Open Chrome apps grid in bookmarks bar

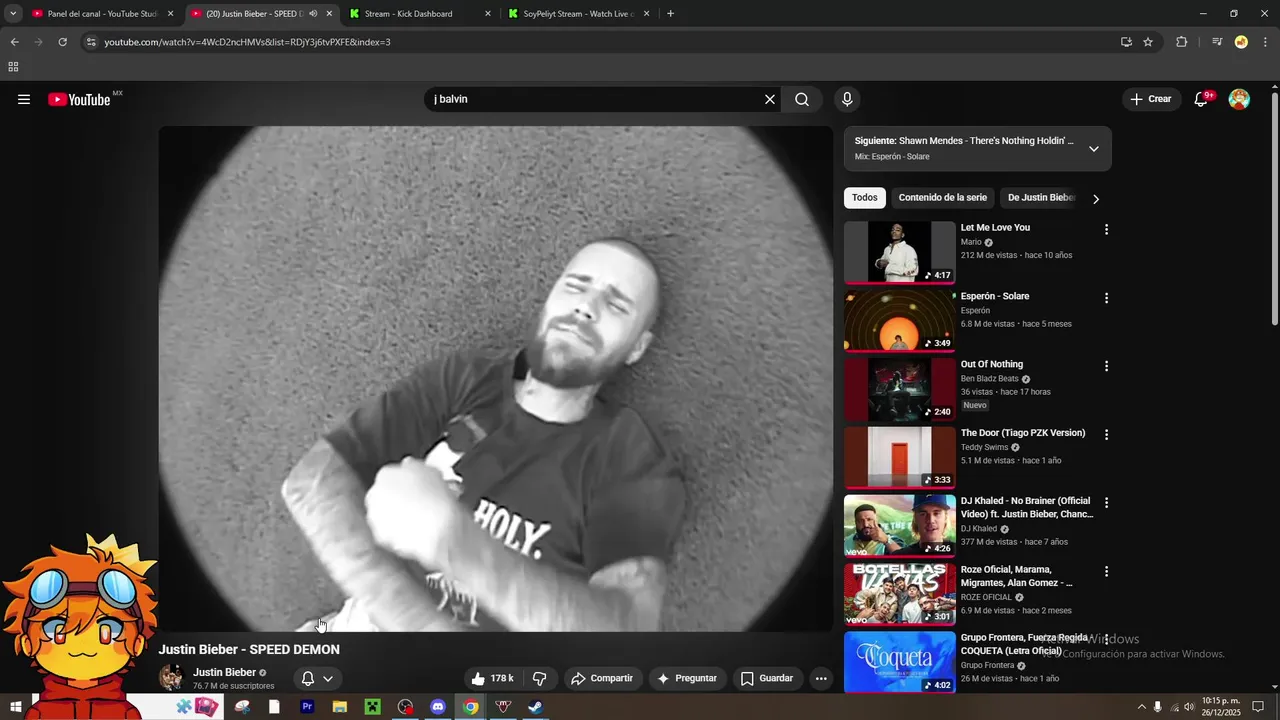(13, 67)
